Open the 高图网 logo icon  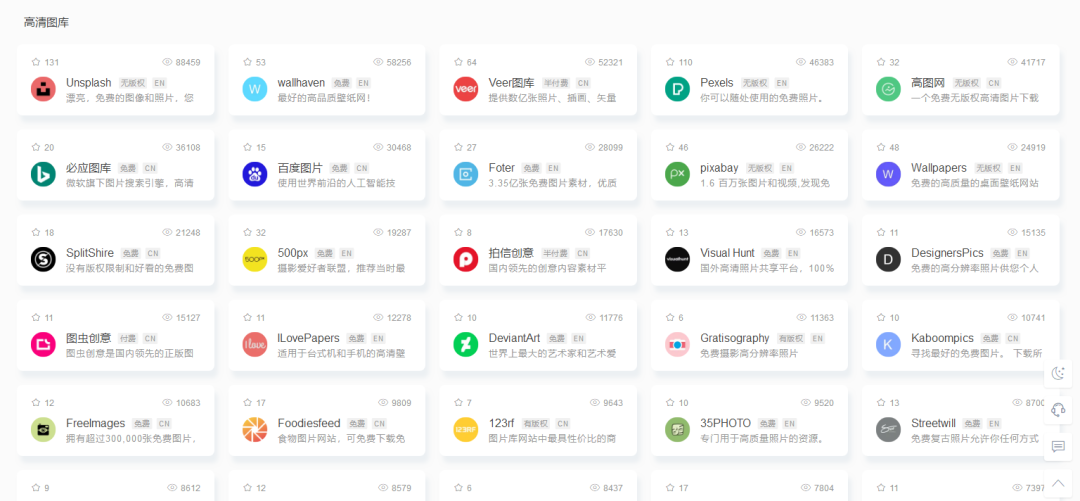click(x=888, y=90)
